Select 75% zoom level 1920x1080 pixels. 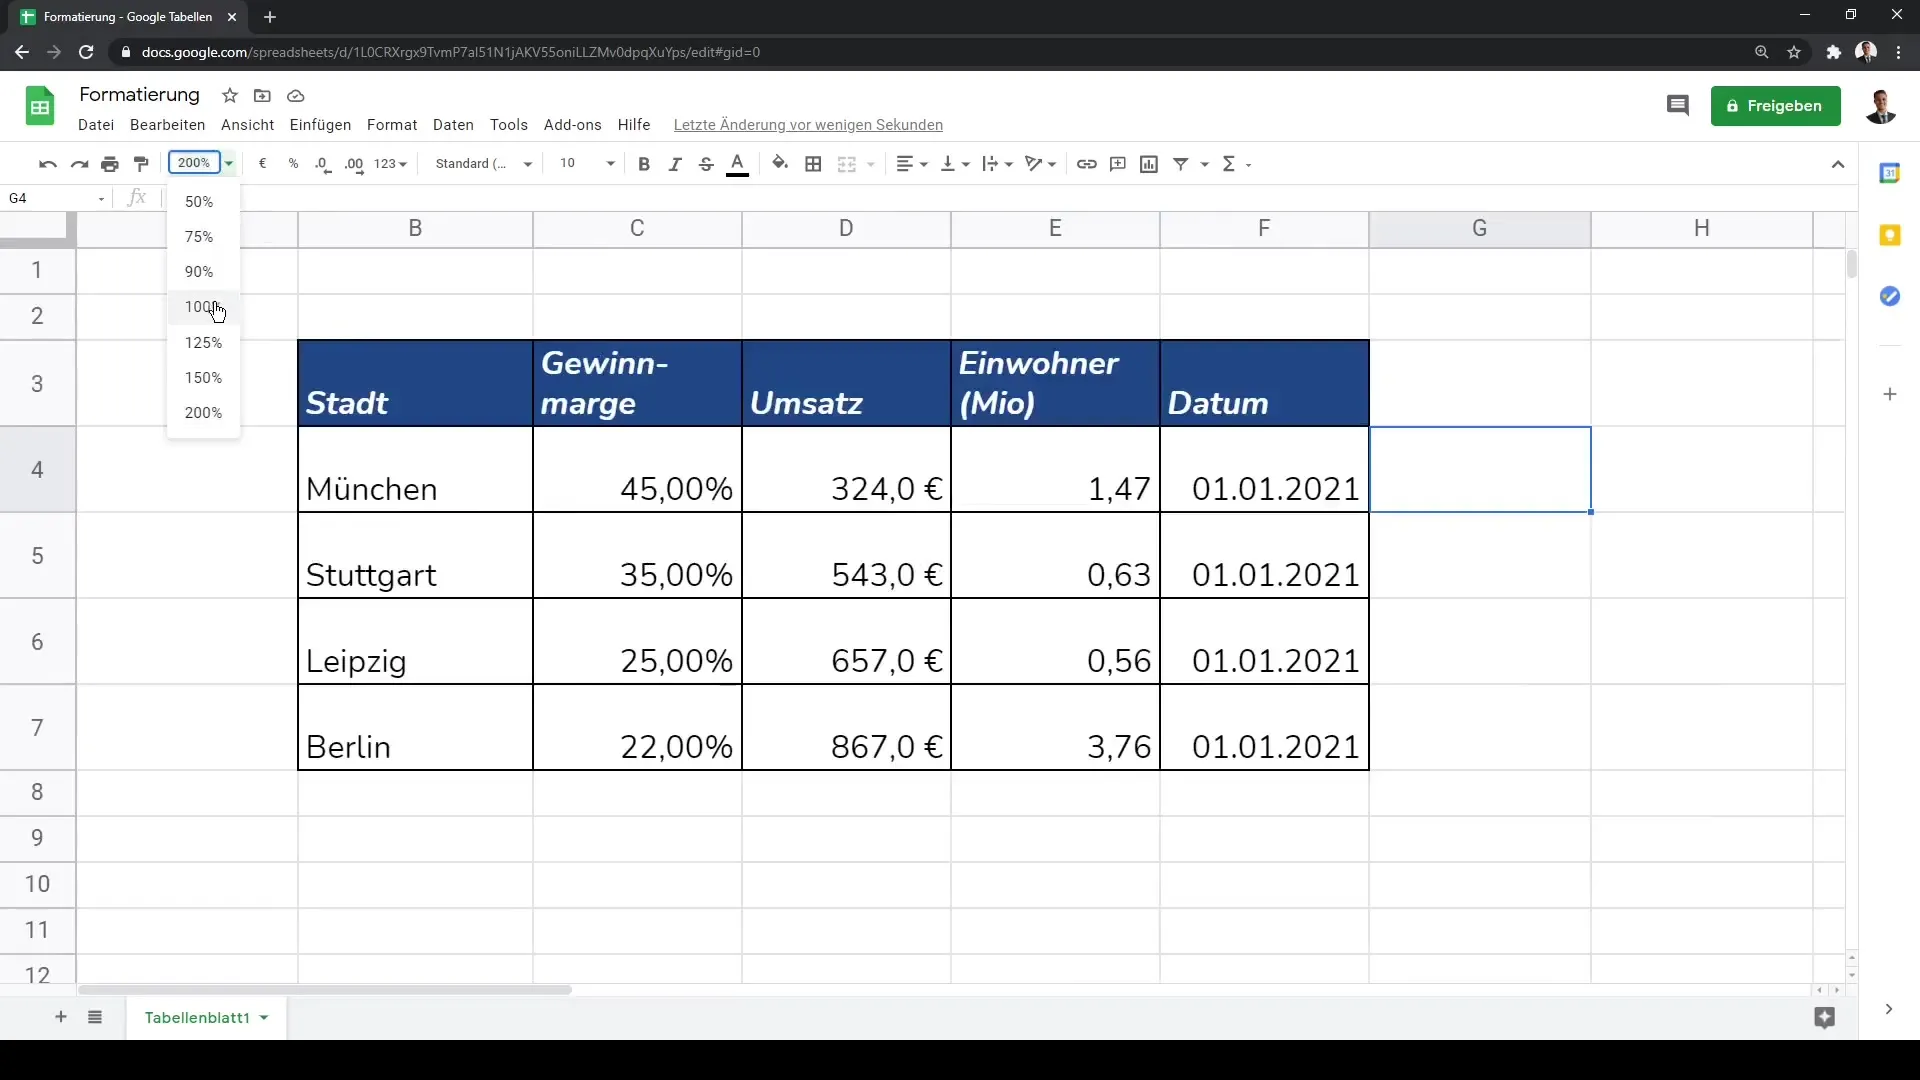click(x=203, y=237)
